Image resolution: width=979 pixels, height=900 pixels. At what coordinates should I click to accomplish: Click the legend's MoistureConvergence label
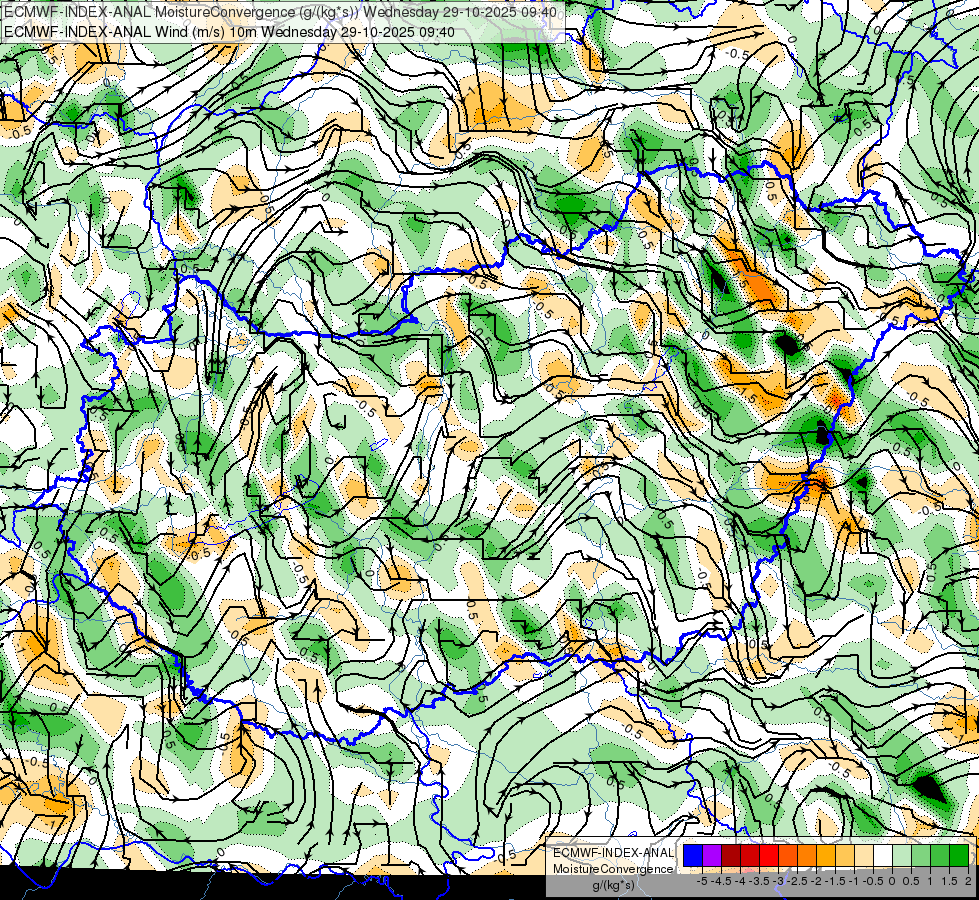pos(613,869)
